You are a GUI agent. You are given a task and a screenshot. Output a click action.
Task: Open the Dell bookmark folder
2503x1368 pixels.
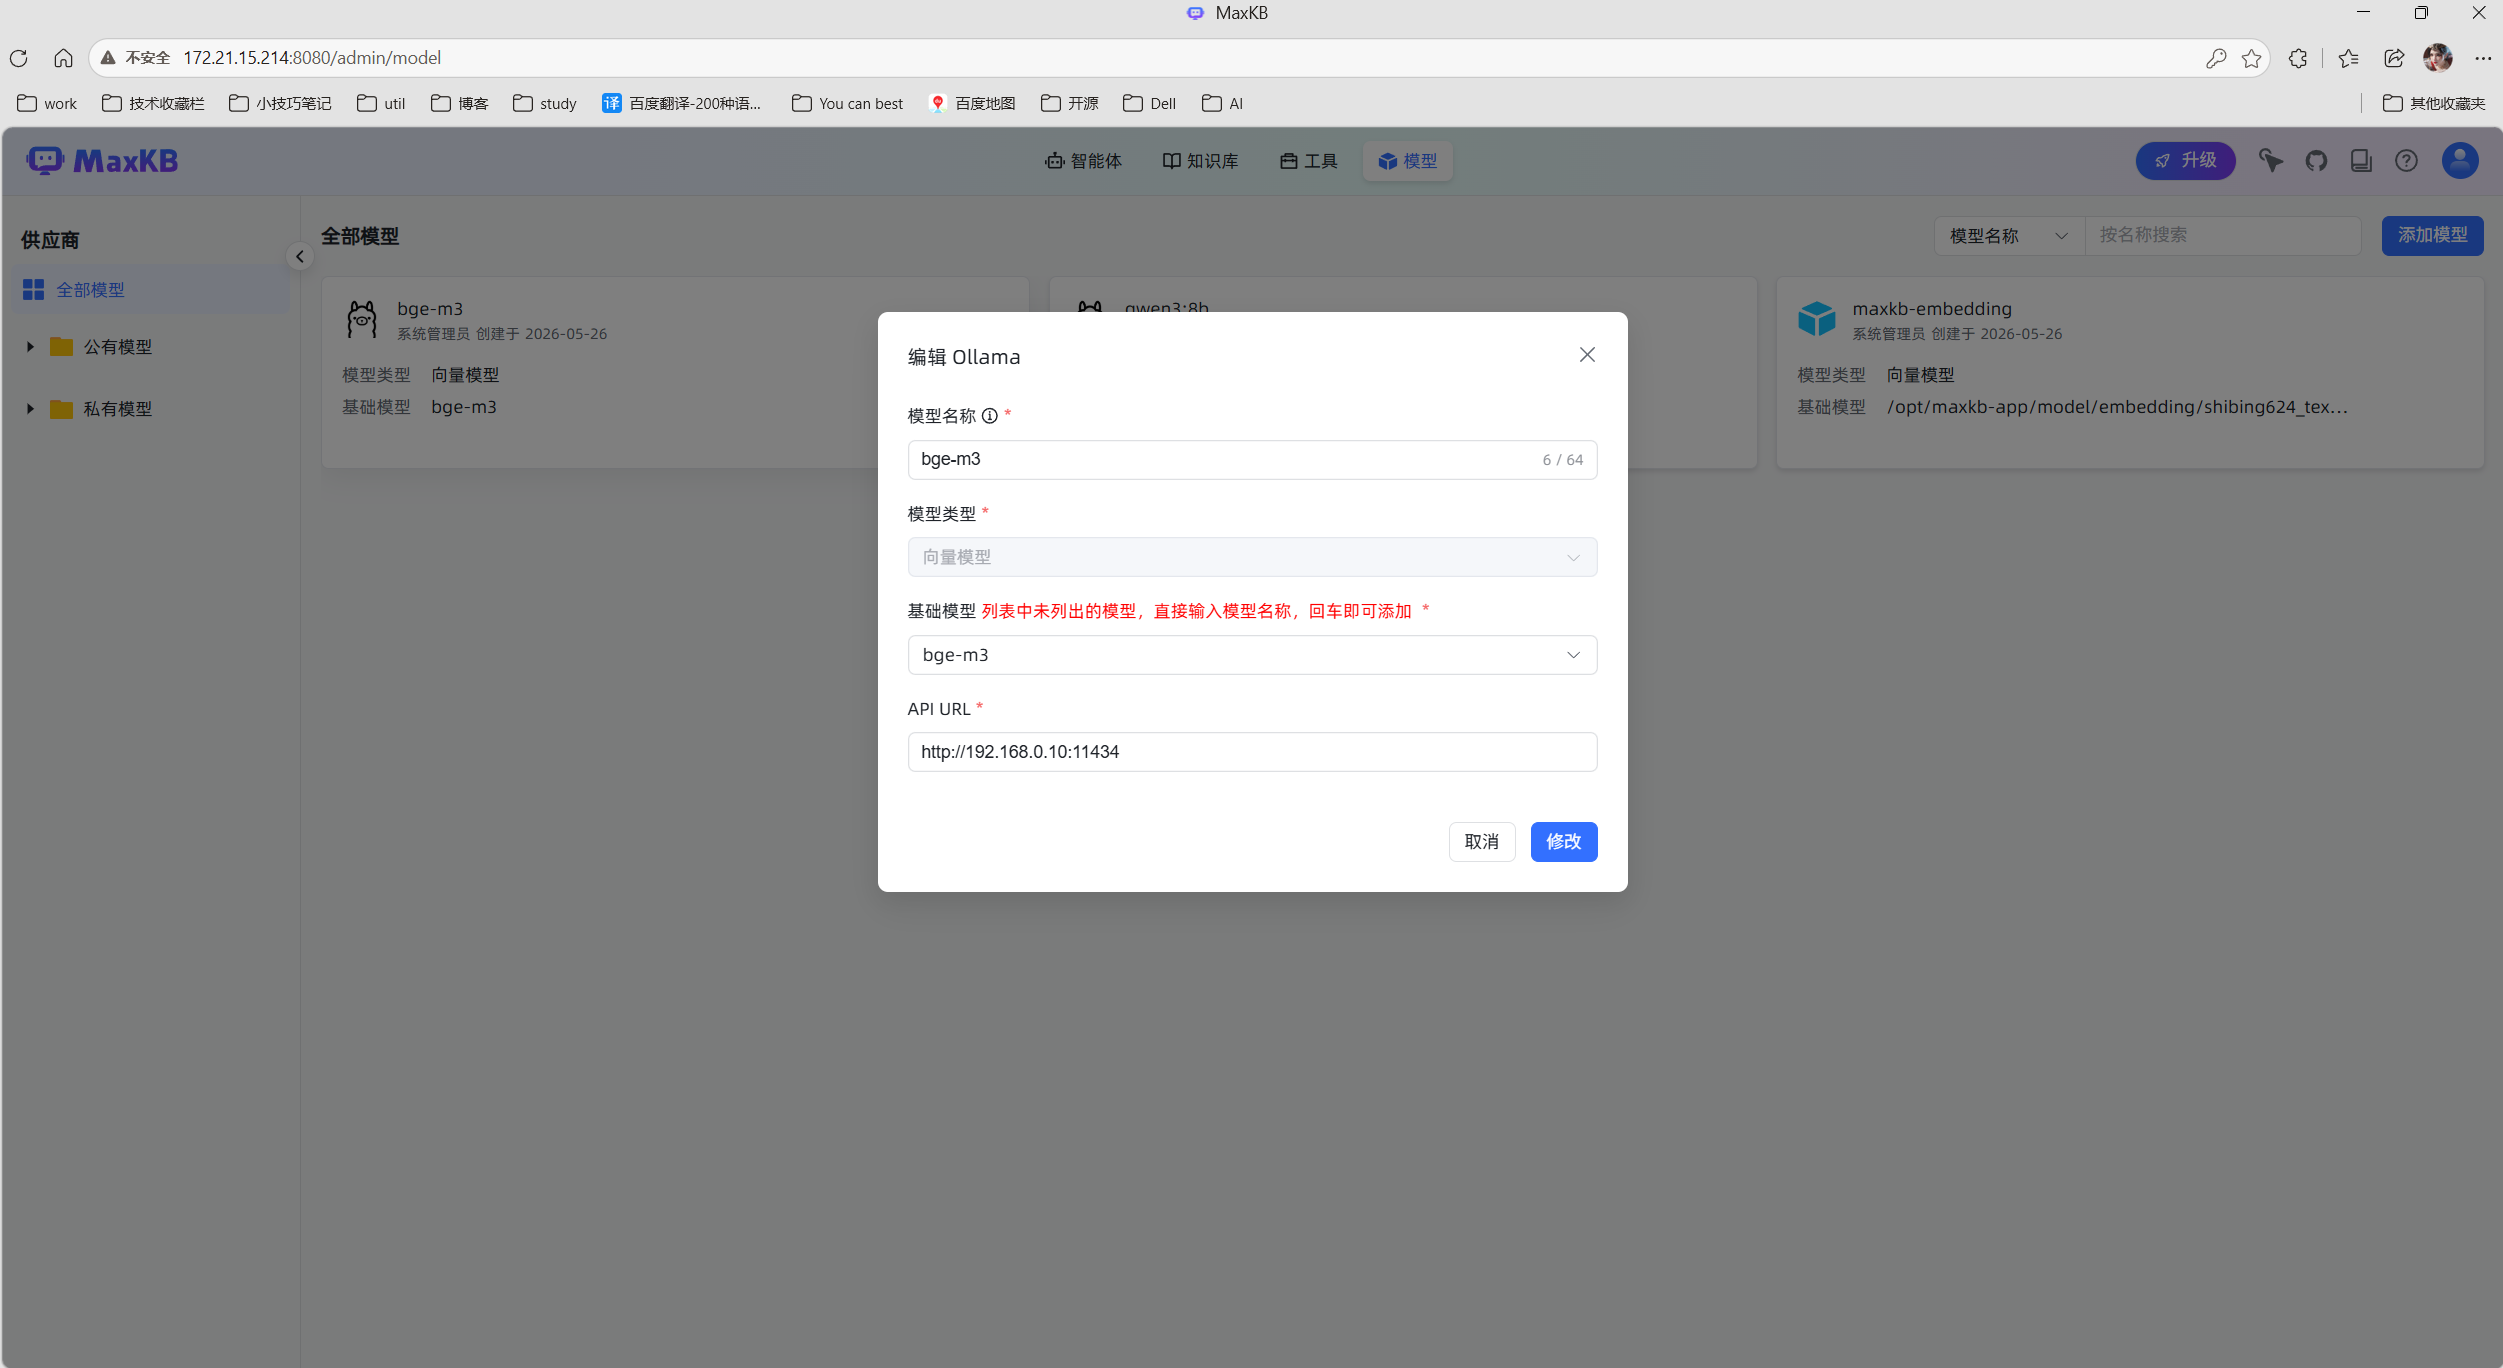coord(1150,103)
